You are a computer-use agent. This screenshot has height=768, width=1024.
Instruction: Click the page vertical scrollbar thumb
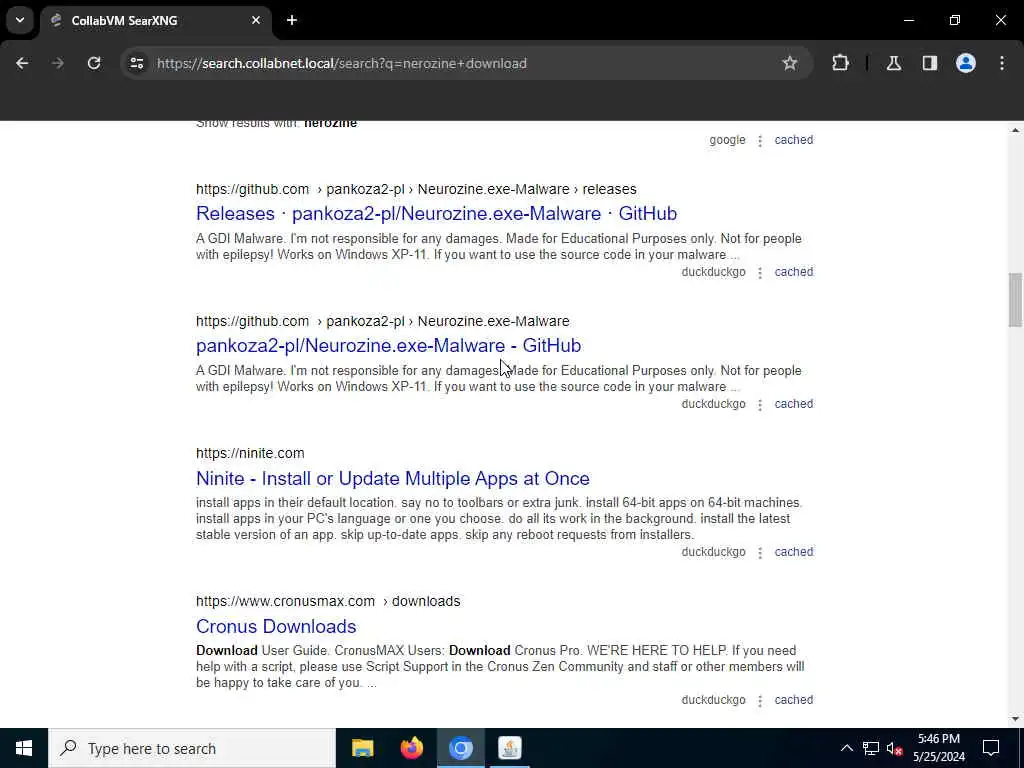pos(1015,300)
